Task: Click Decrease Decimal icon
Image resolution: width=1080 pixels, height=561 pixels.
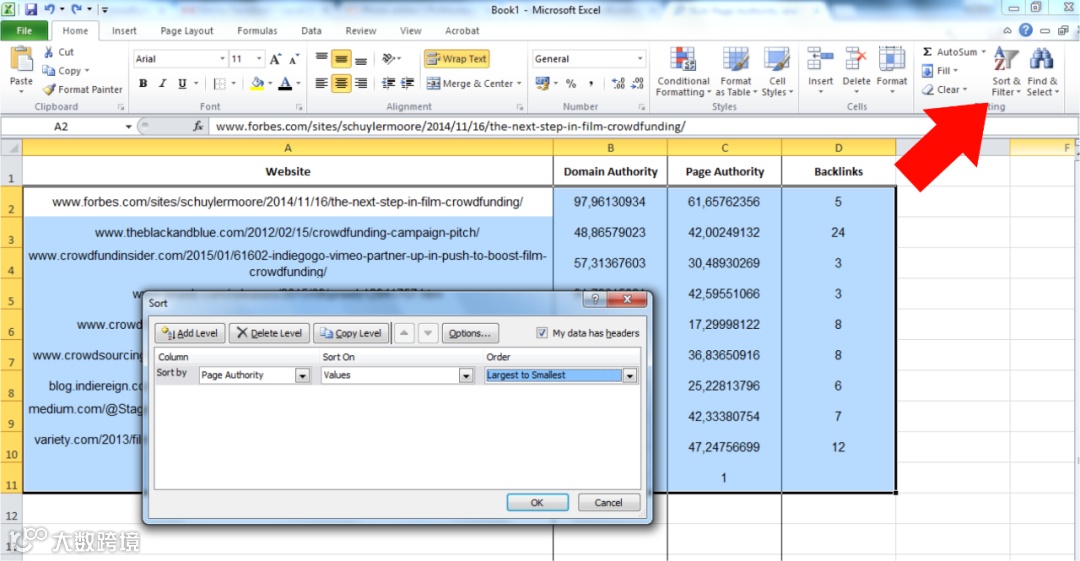Action: pos(638,83)
